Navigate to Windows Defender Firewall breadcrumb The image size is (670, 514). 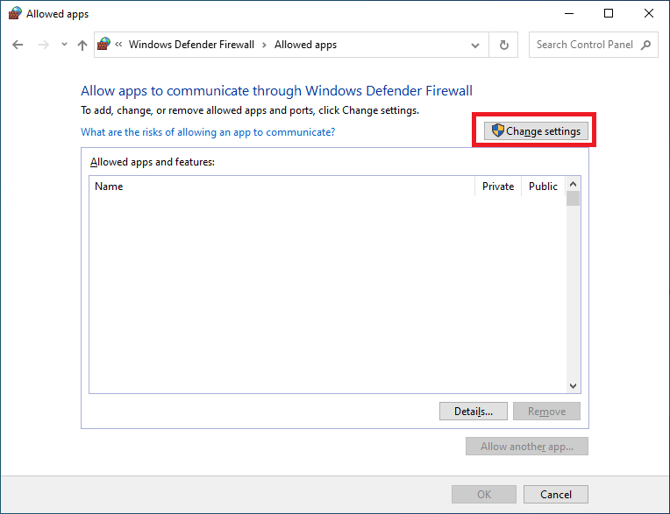click(x=191, y=44)
